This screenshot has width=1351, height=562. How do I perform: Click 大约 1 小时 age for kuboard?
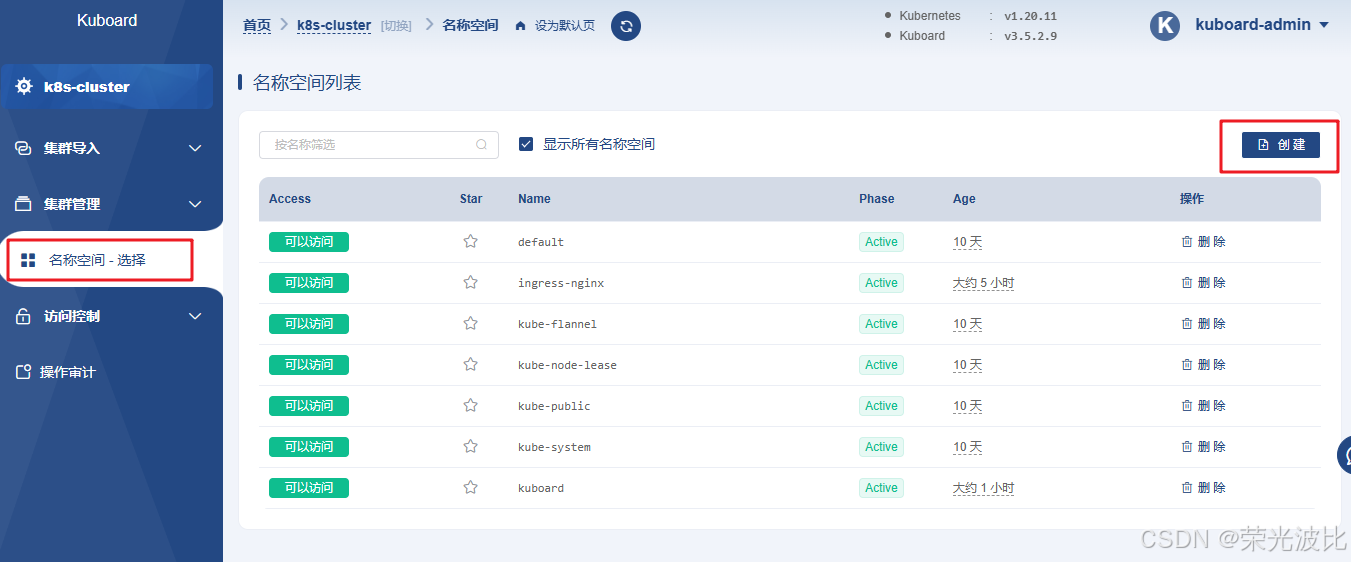click(983, 488)
